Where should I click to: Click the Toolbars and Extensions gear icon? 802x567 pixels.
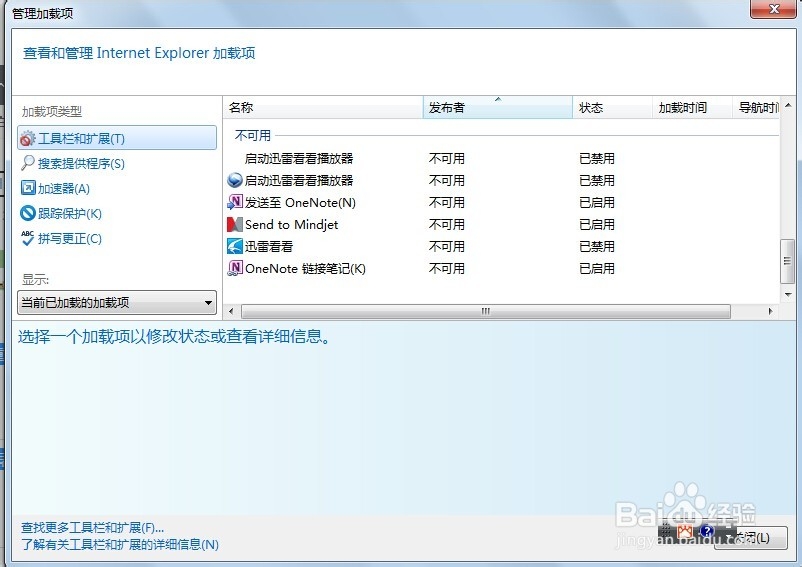28,138
